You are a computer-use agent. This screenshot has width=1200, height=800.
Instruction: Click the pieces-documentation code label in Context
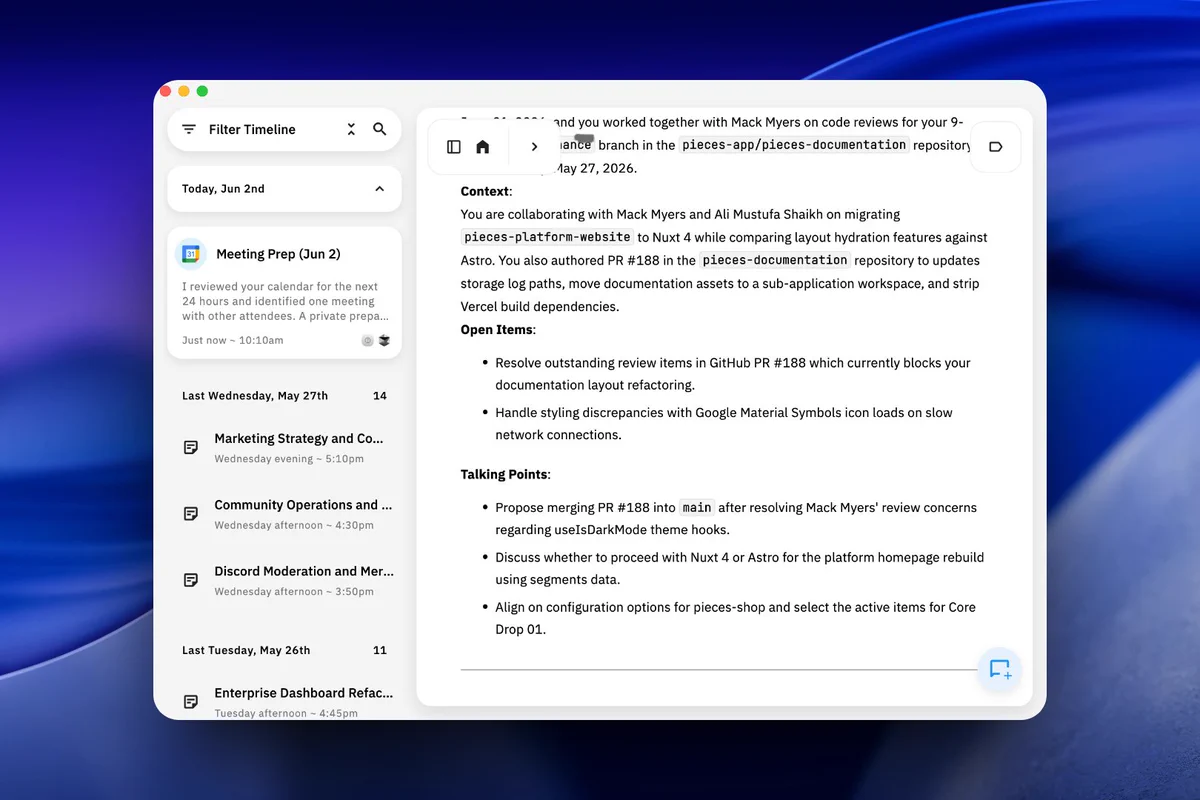(x=775, y=260)
